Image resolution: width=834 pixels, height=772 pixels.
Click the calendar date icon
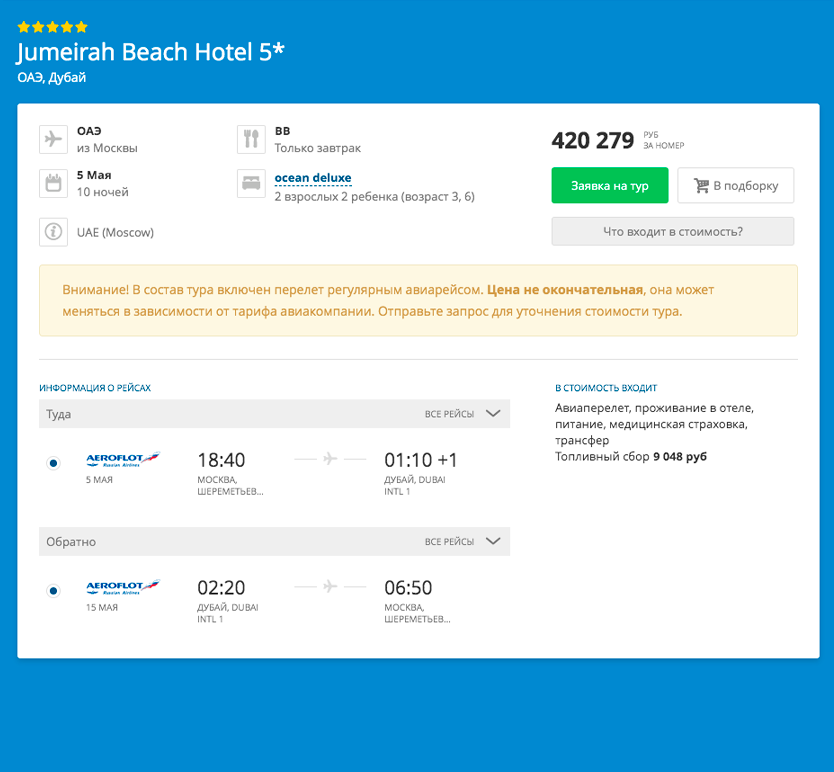coord(53,183)
